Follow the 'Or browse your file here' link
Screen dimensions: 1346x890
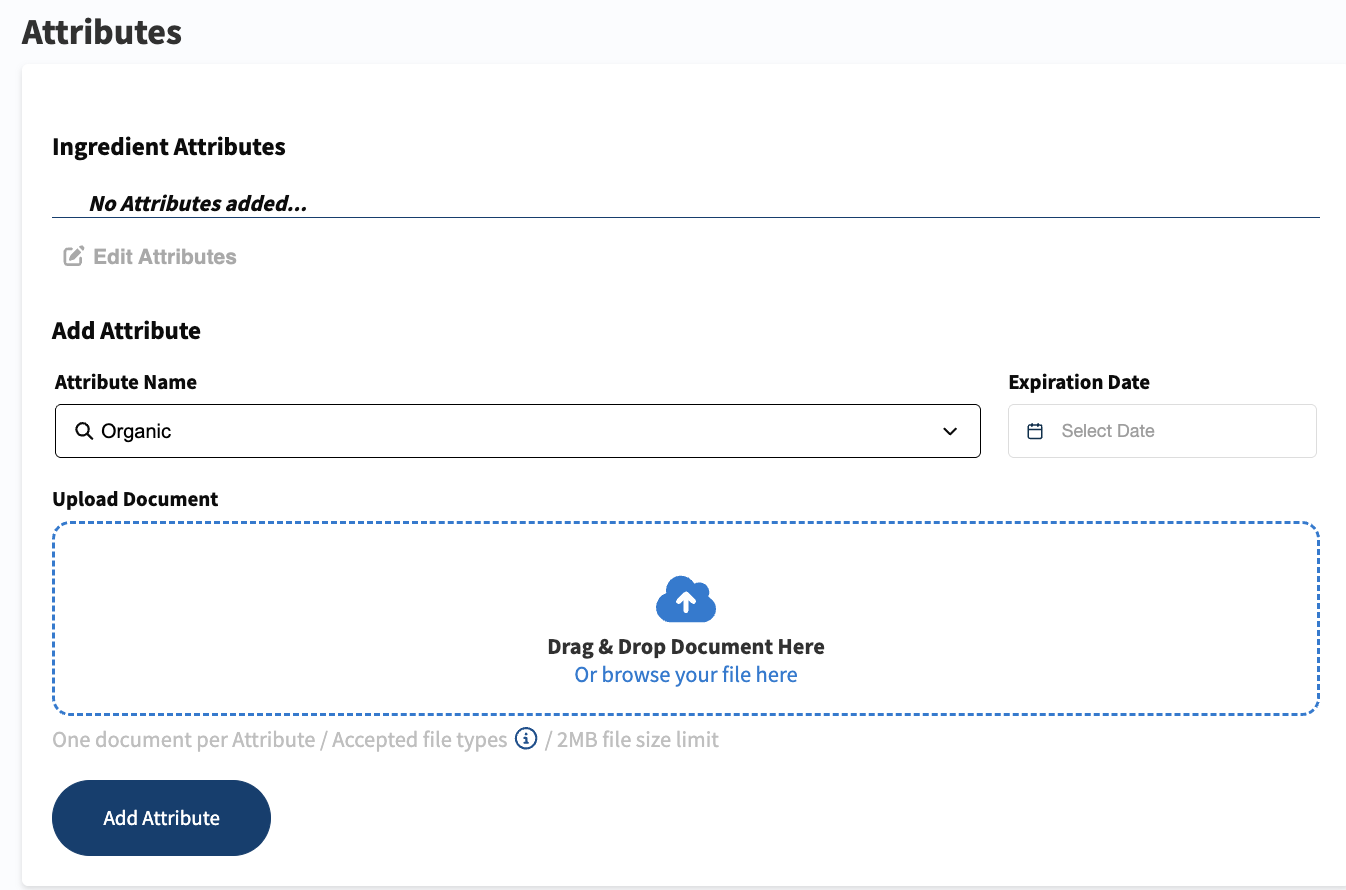tap(686, 675)
